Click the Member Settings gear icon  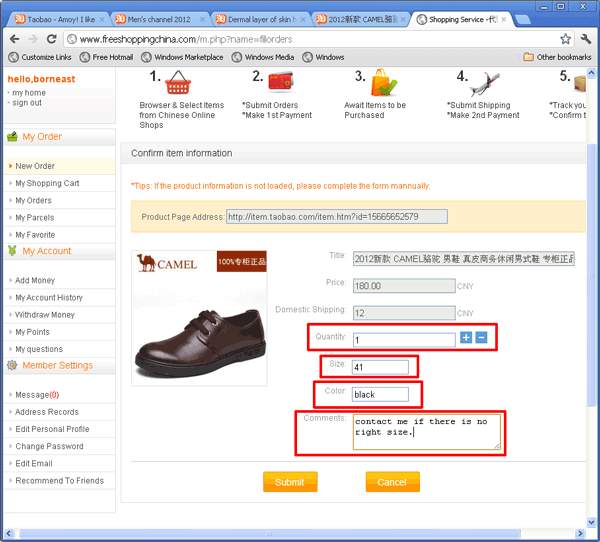coord(12,365)
